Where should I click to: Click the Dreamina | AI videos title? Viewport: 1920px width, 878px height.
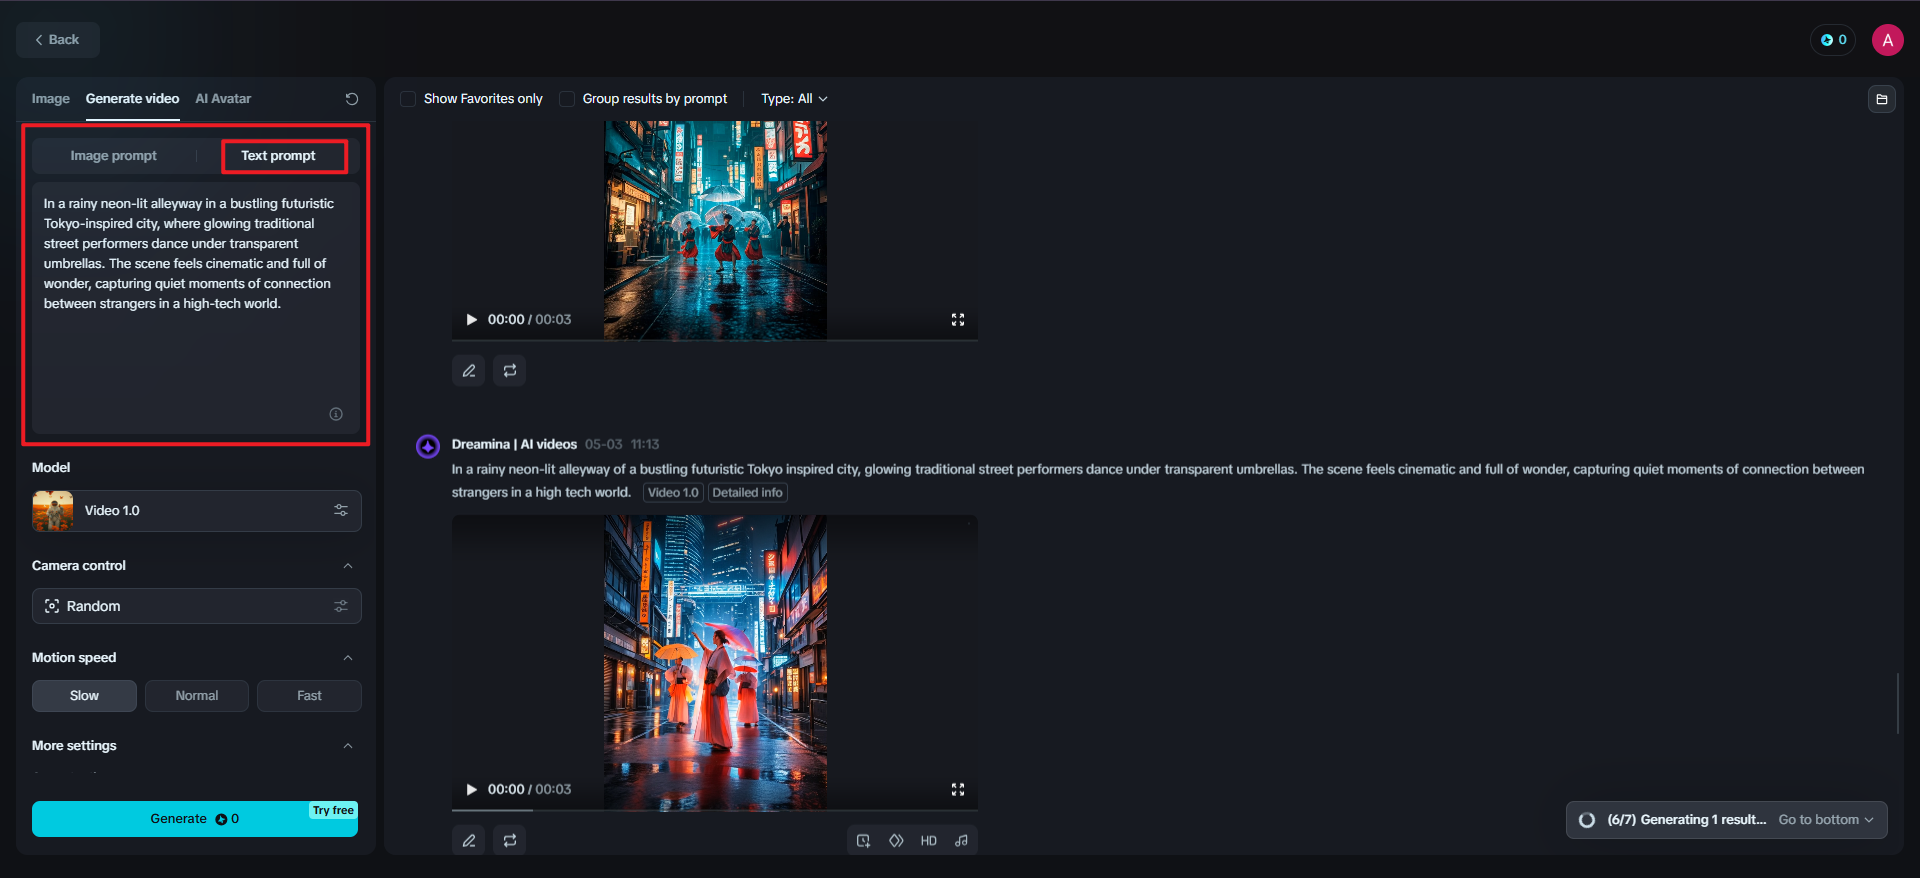pos(514,445)
